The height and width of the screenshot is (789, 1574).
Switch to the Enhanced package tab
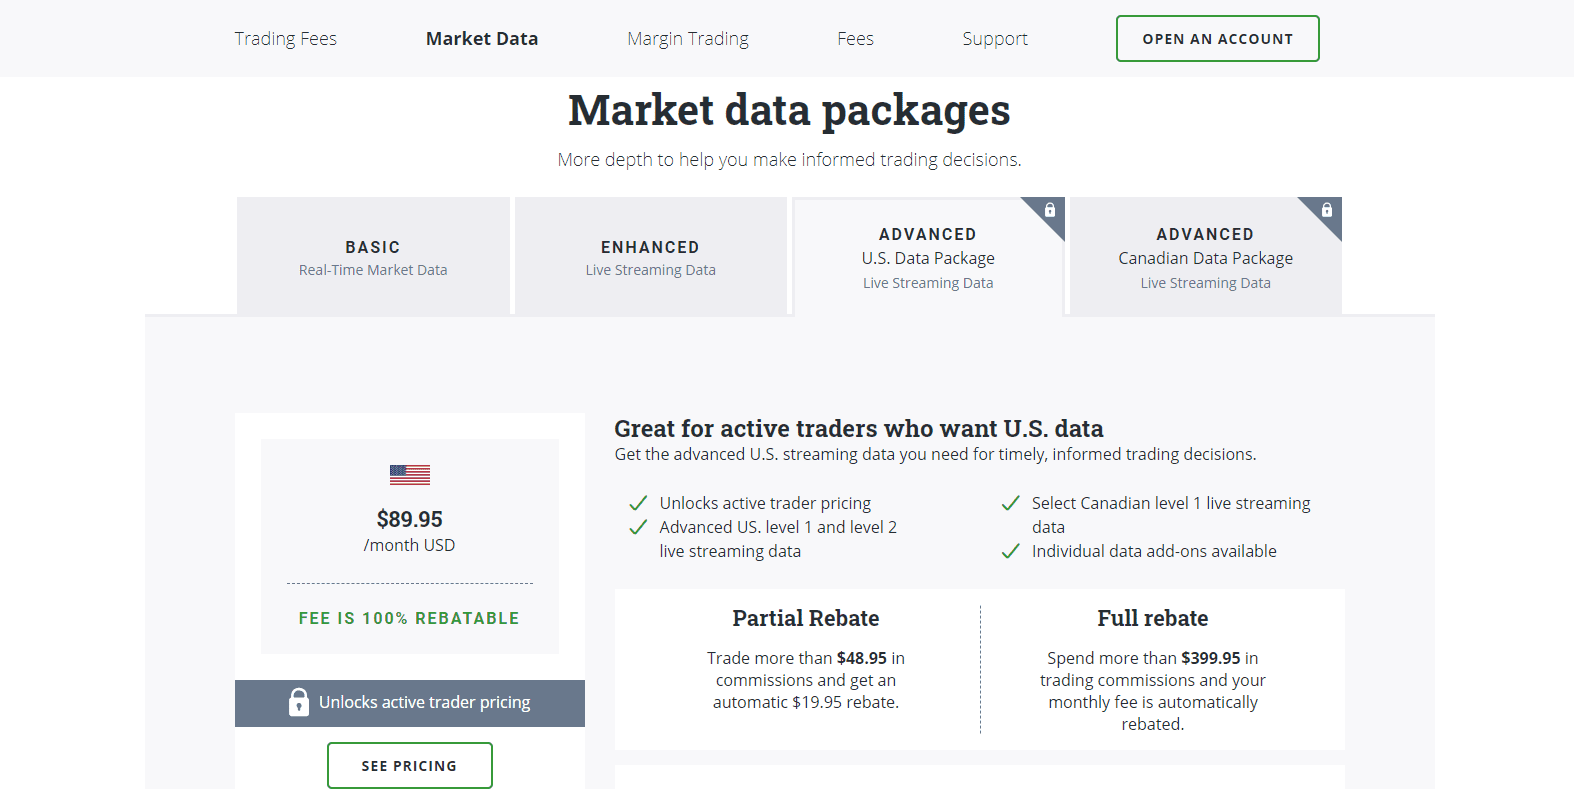coord(651,257)
